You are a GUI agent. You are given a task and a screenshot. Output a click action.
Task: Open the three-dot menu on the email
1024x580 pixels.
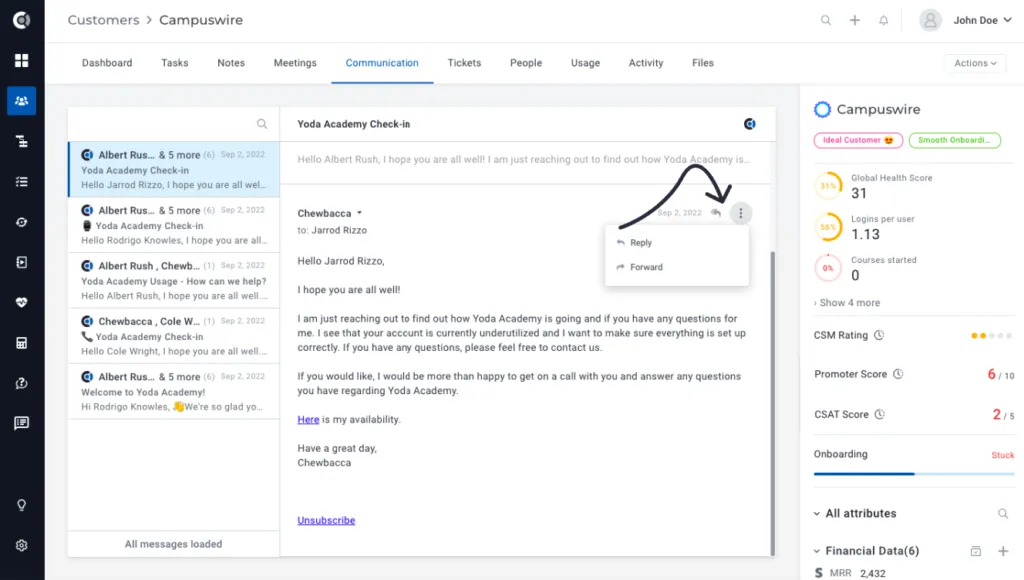tap(741, 213)
